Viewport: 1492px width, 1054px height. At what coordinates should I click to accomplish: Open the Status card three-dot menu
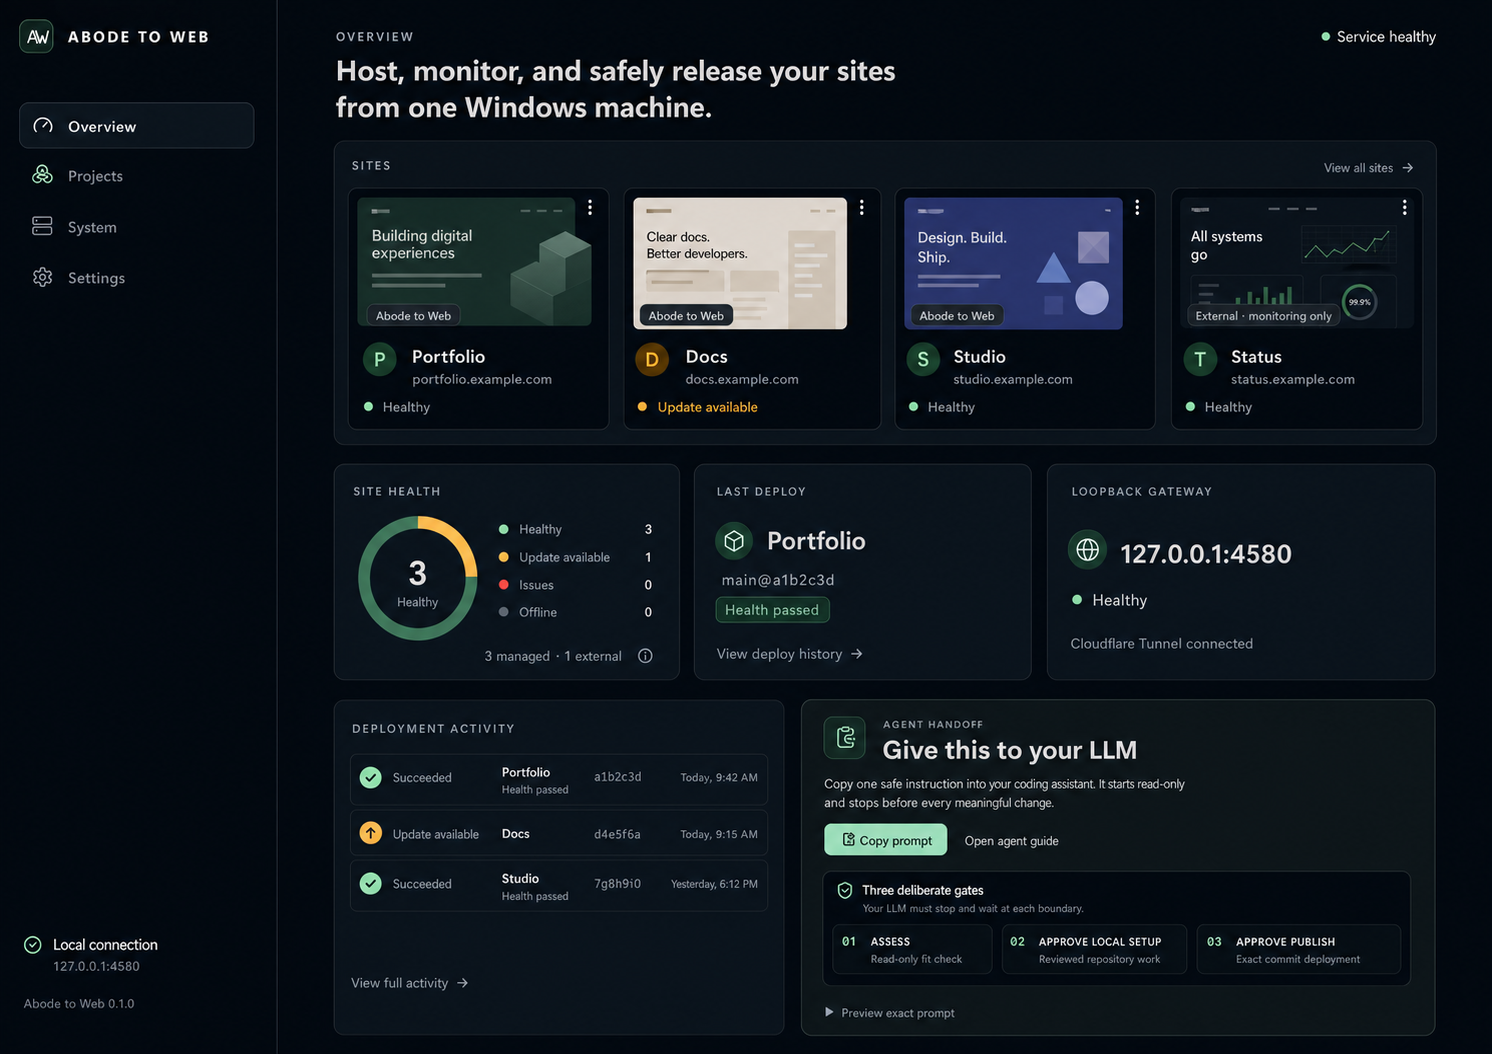coord(1404,207)
